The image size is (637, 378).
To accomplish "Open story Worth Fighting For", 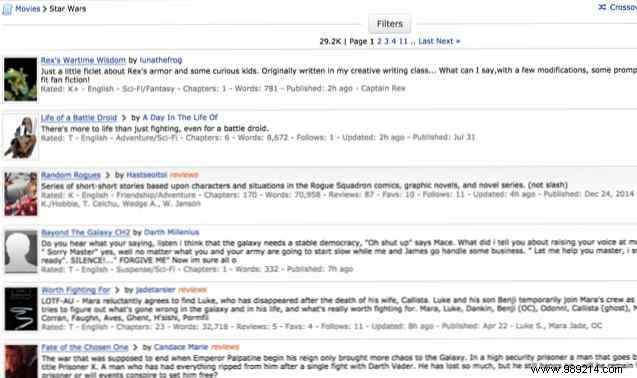I will (76, 290).
